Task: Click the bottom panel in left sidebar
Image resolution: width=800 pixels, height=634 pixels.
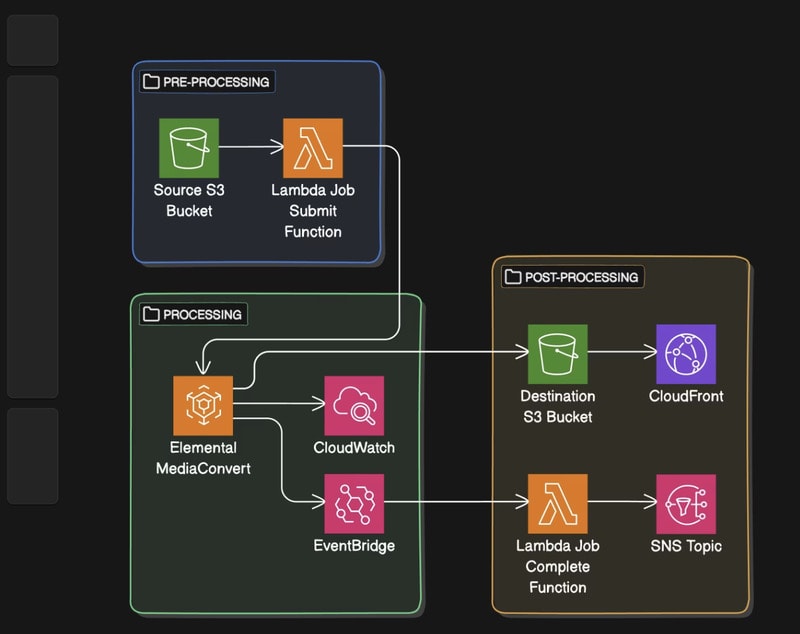Action: [32, 455]
